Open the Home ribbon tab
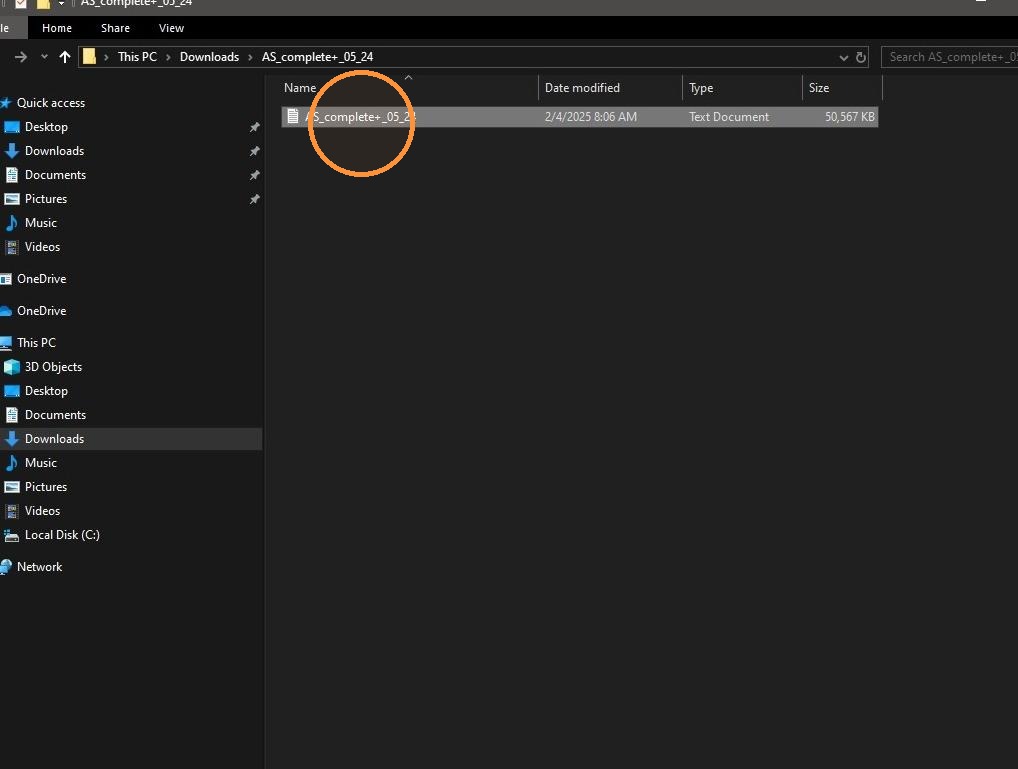Viewport: 1018px width, 769px height. 56,28
